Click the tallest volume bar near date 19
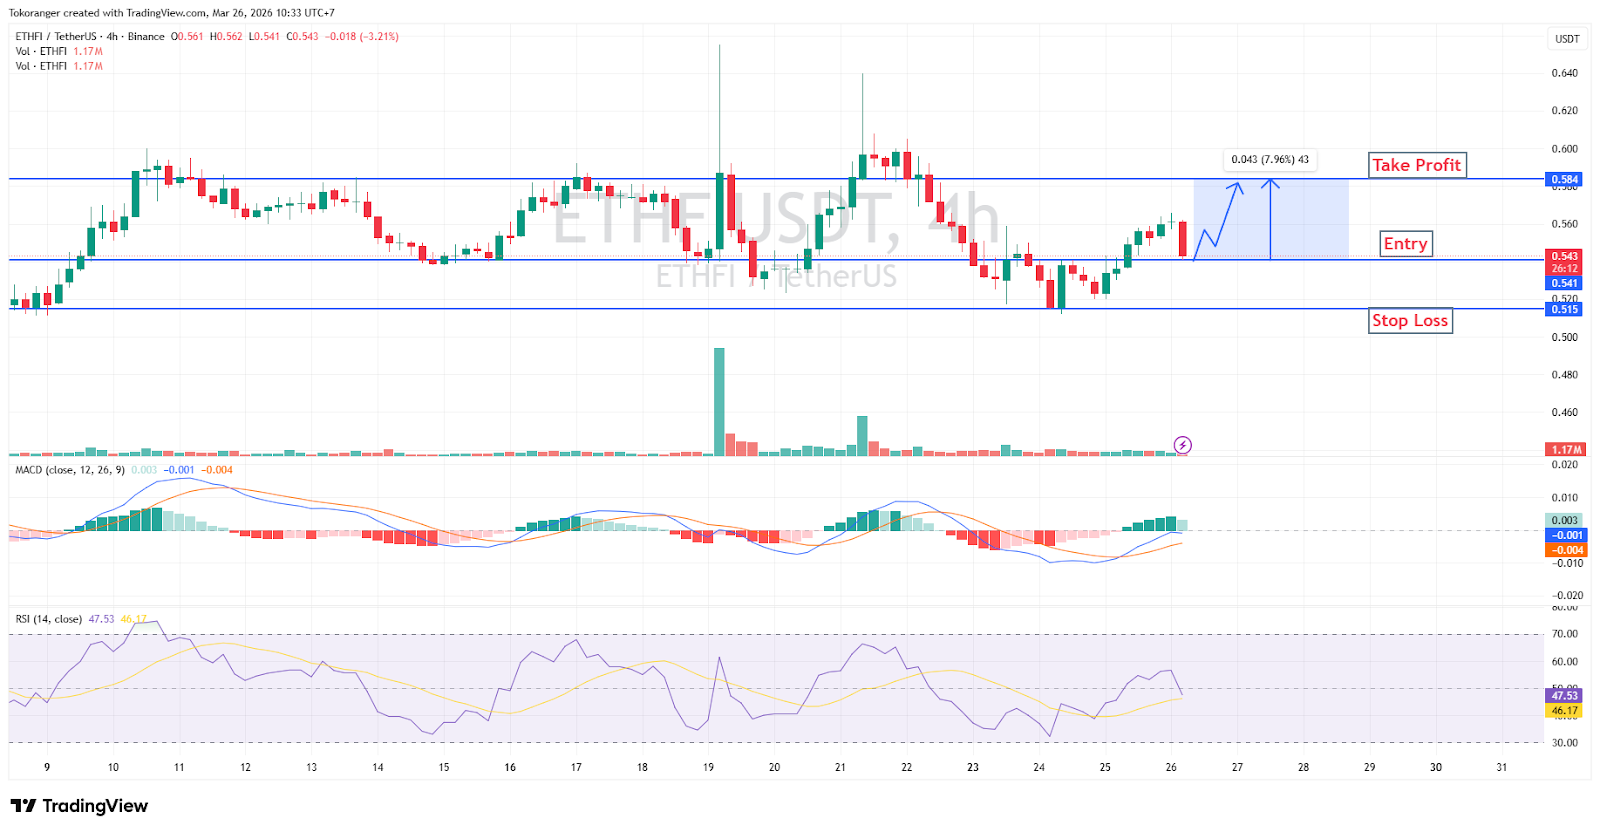 719,401
